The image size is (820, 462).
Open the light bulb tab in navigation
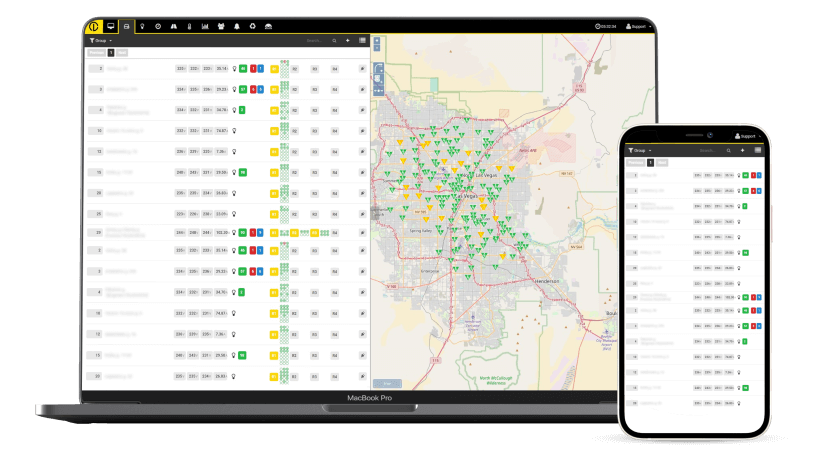pos(142,26)
